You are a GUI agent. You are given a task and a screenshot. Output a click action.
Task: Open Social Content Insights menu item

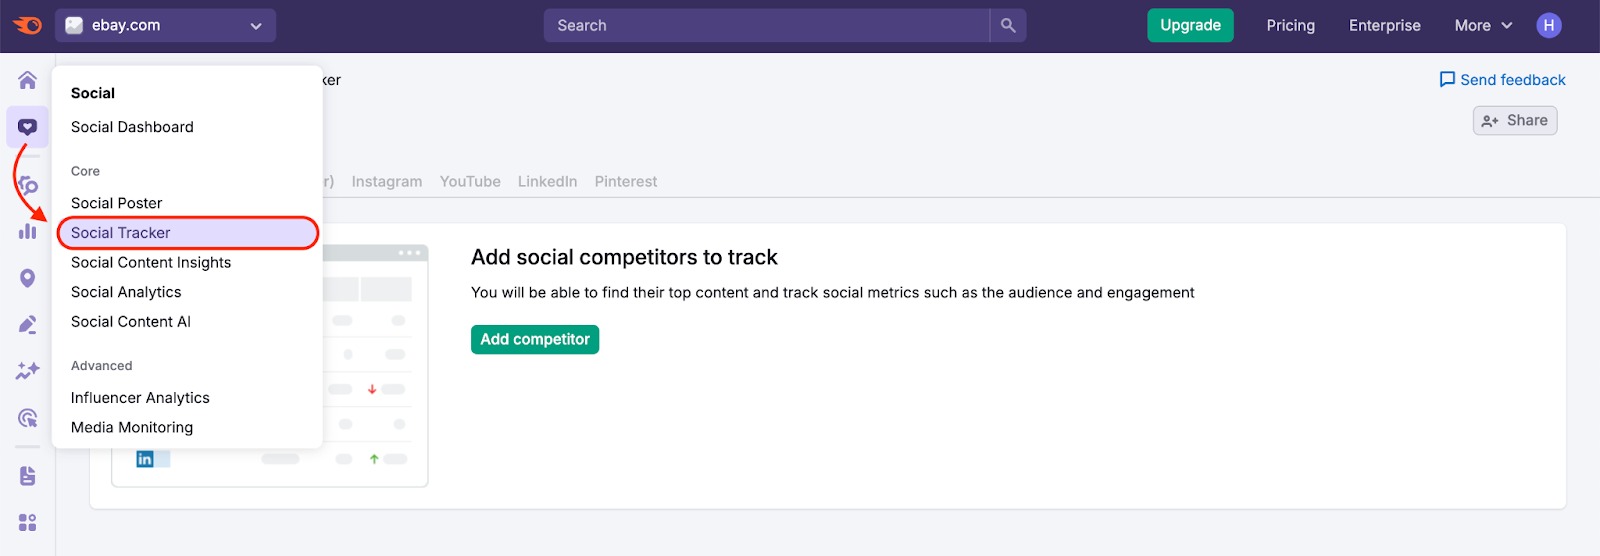click(x=151, y=263)
